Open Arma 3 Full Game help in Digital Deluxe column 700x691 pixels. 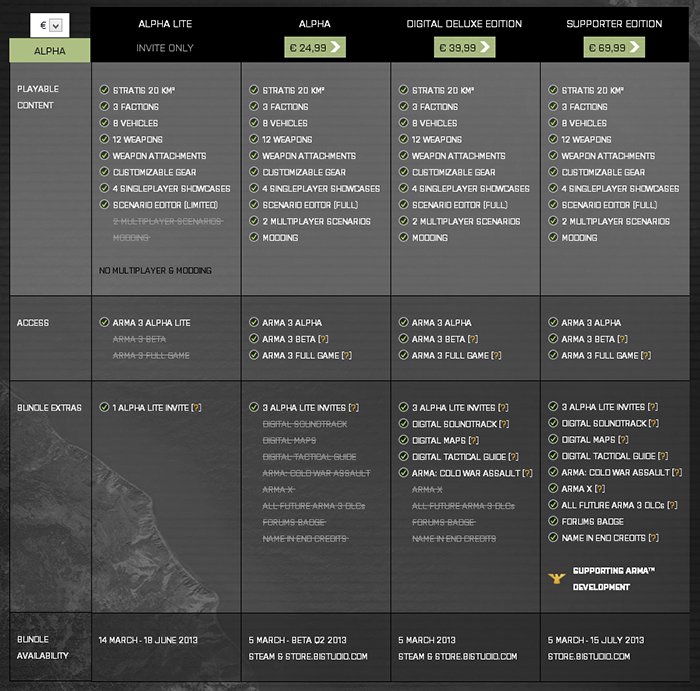(496, 355)
